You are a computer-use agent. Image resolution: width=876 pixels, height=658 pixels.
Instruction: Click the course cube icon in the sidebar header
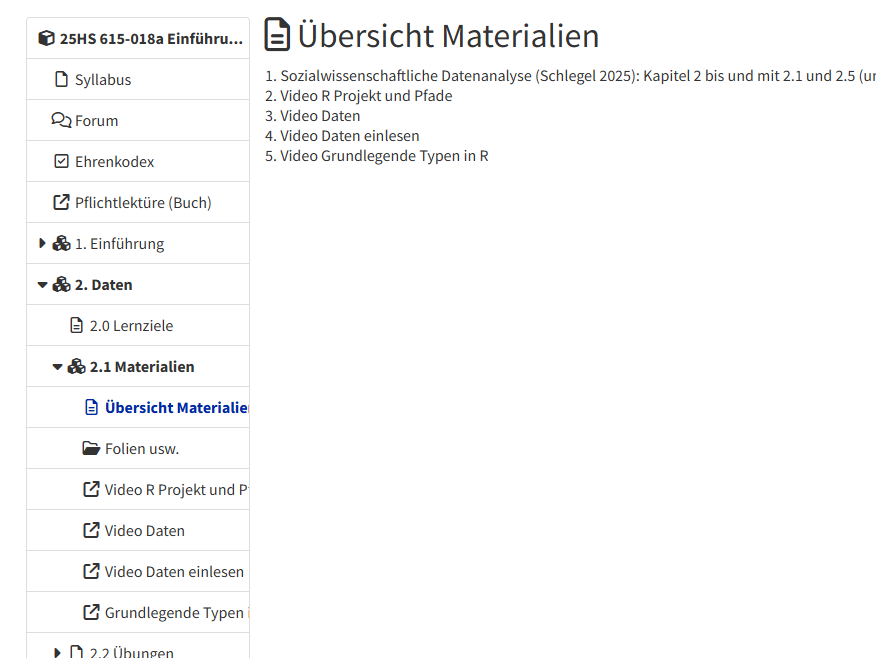(x=46, y=39)
